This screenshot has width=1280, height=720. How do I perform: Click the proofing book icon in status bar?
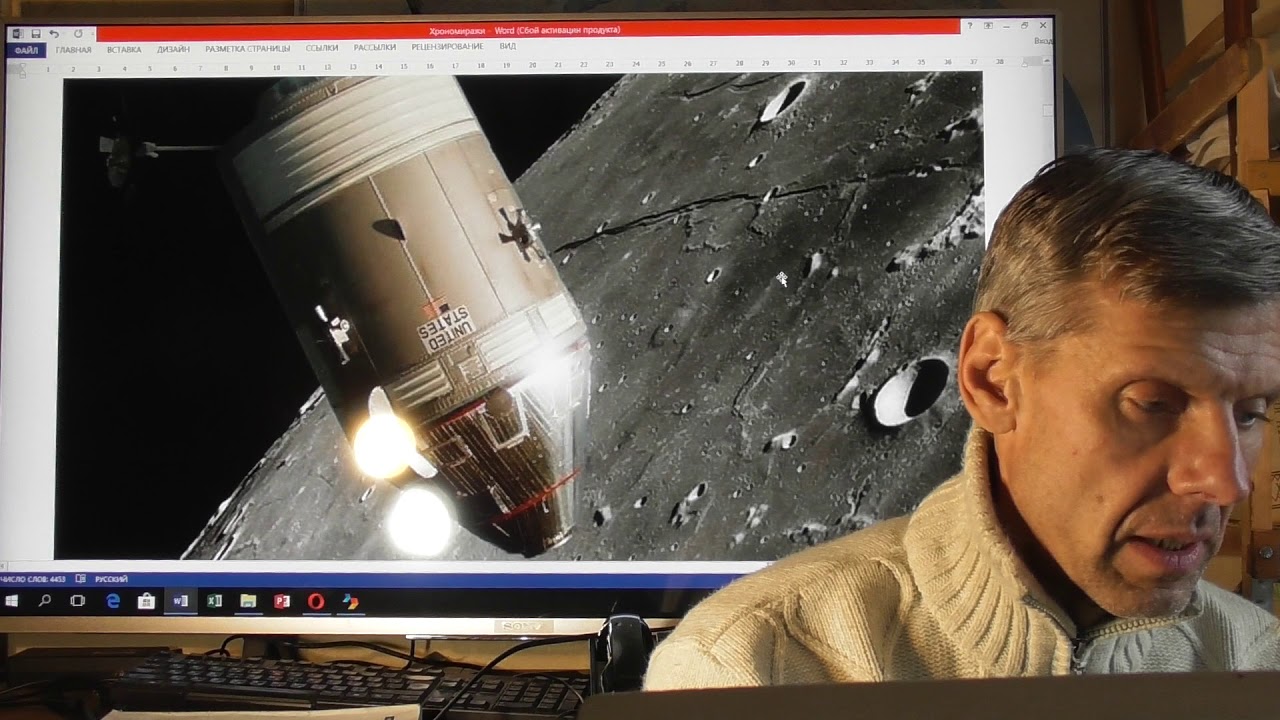[x=80, y=579]
